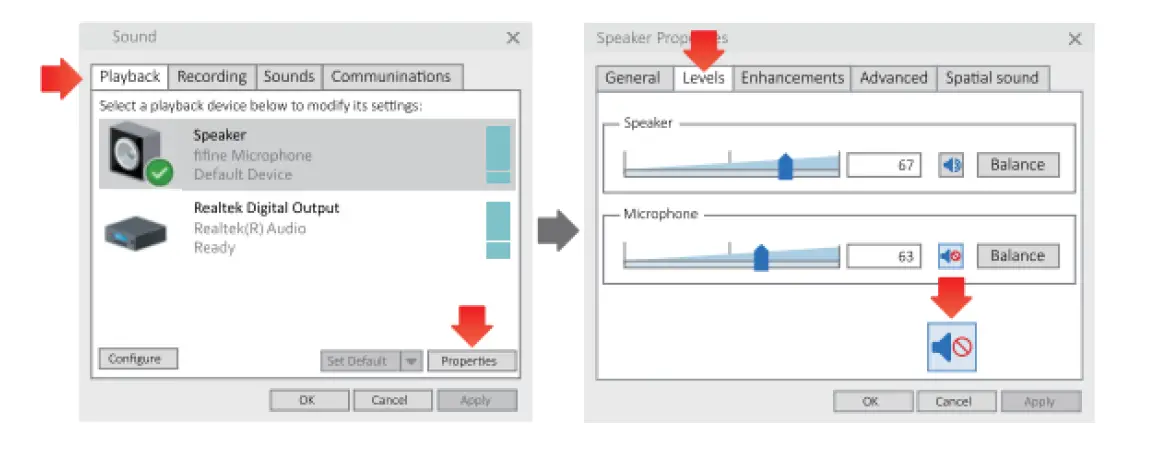Open the Set Default dropdown arrow
Screen dimensions: 1150x451
point(411,361)
